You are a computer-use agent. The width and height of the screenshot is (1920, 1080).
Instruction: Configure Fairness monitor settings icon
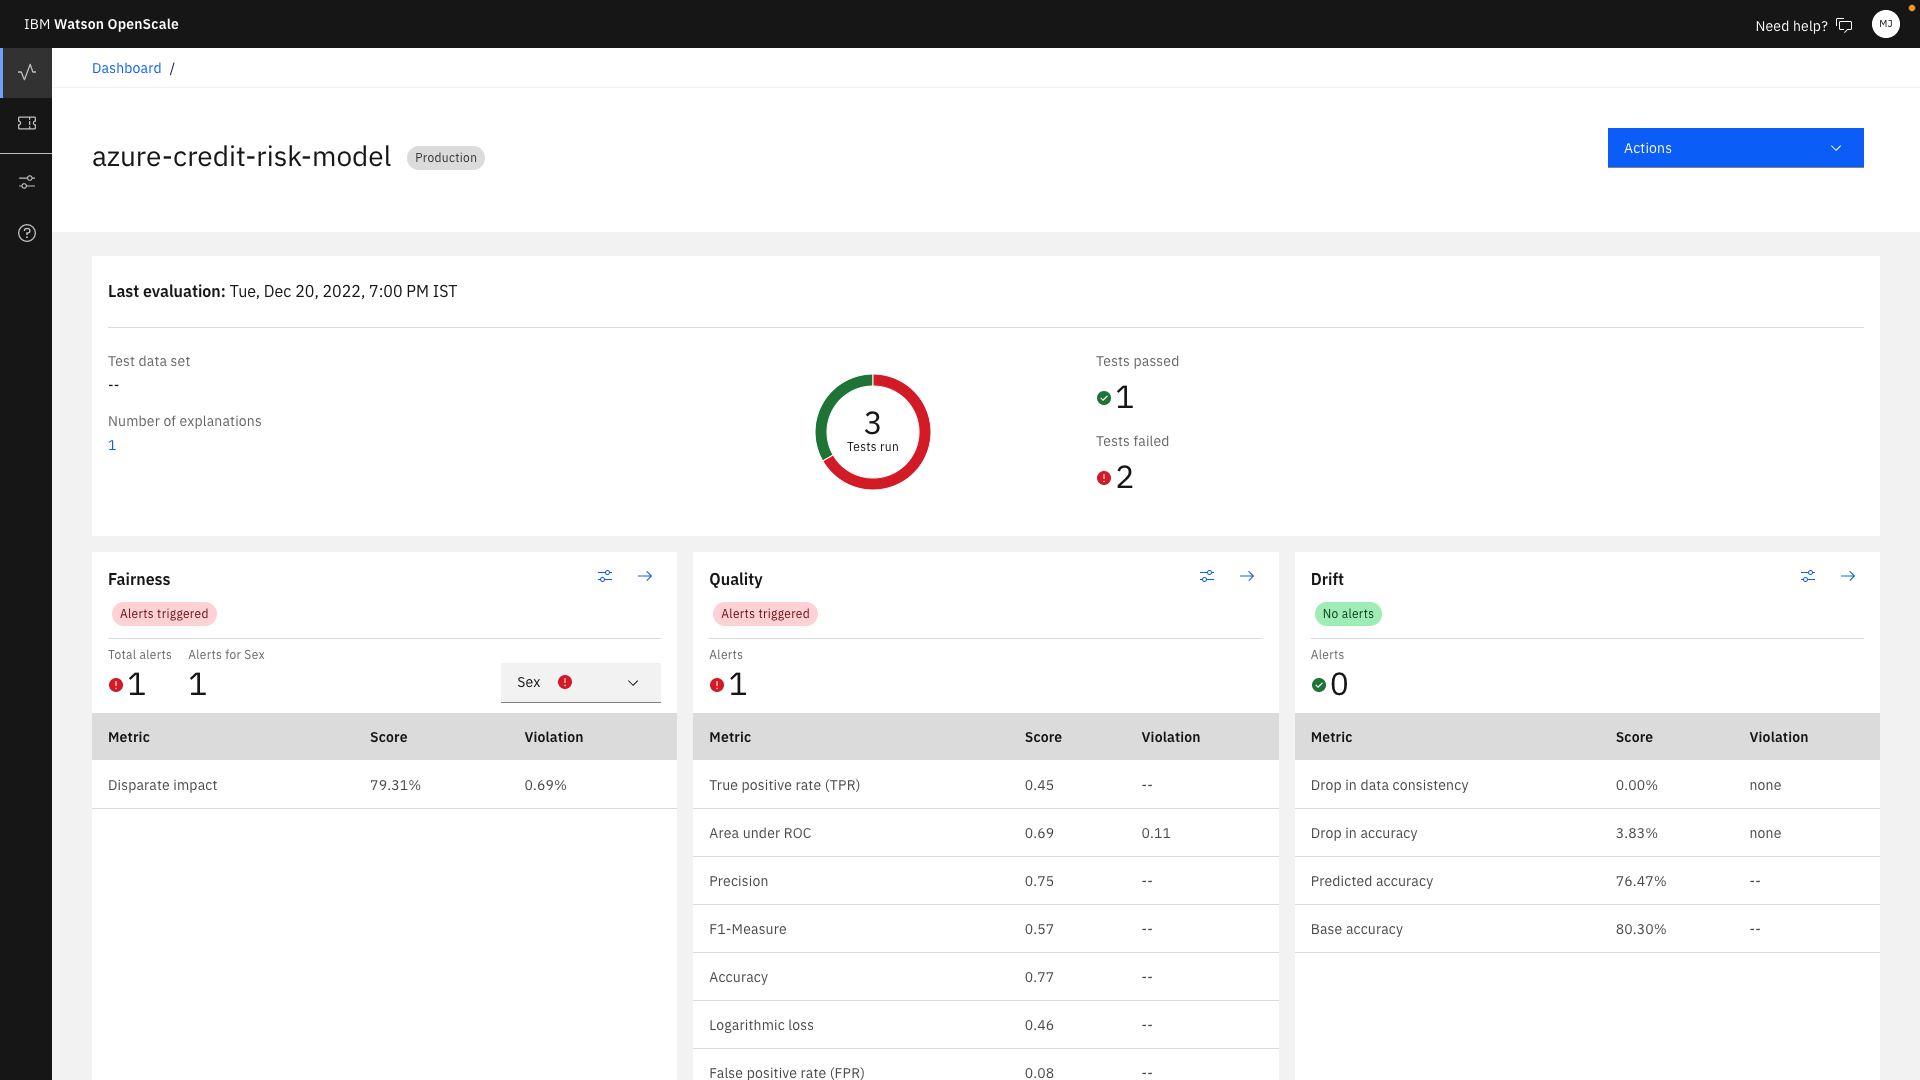(605, 576)
